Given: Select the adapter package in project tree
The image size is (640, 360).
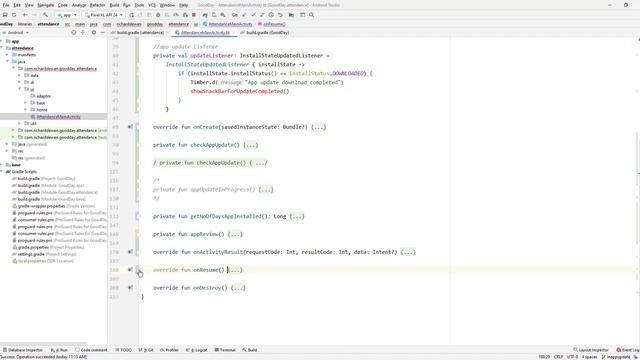Looking at the screenshot, I should coord(44,96).
